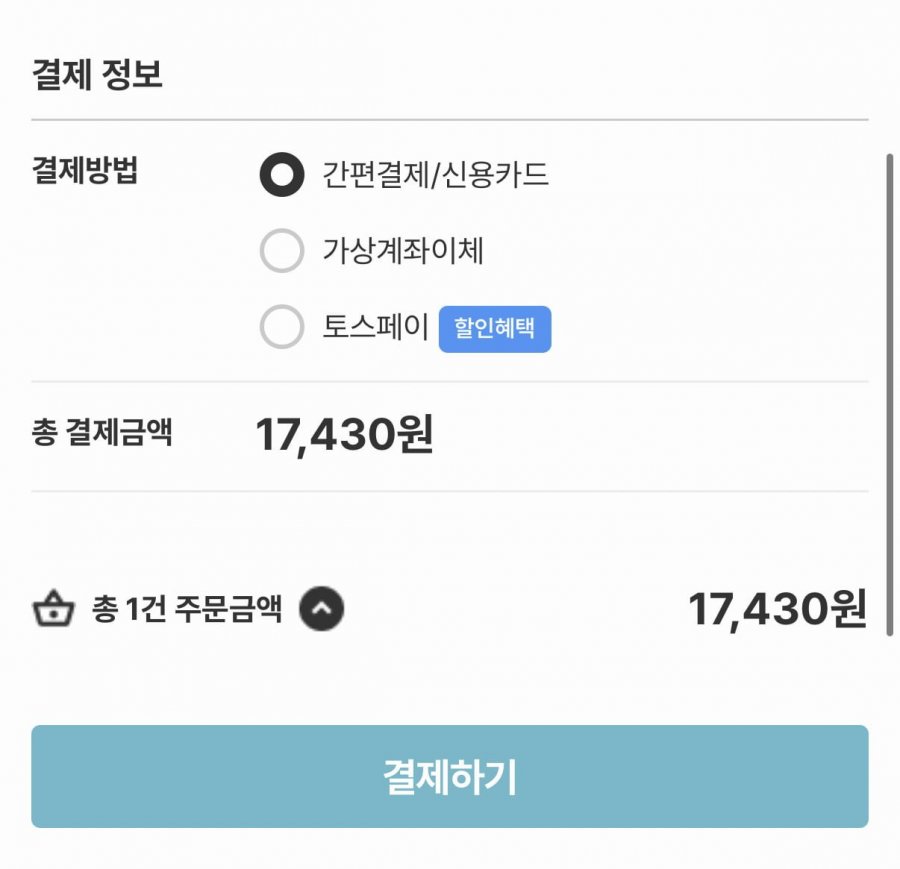Click the 결제하기 payment button
The image size is (900, 869).
point(449,776)
